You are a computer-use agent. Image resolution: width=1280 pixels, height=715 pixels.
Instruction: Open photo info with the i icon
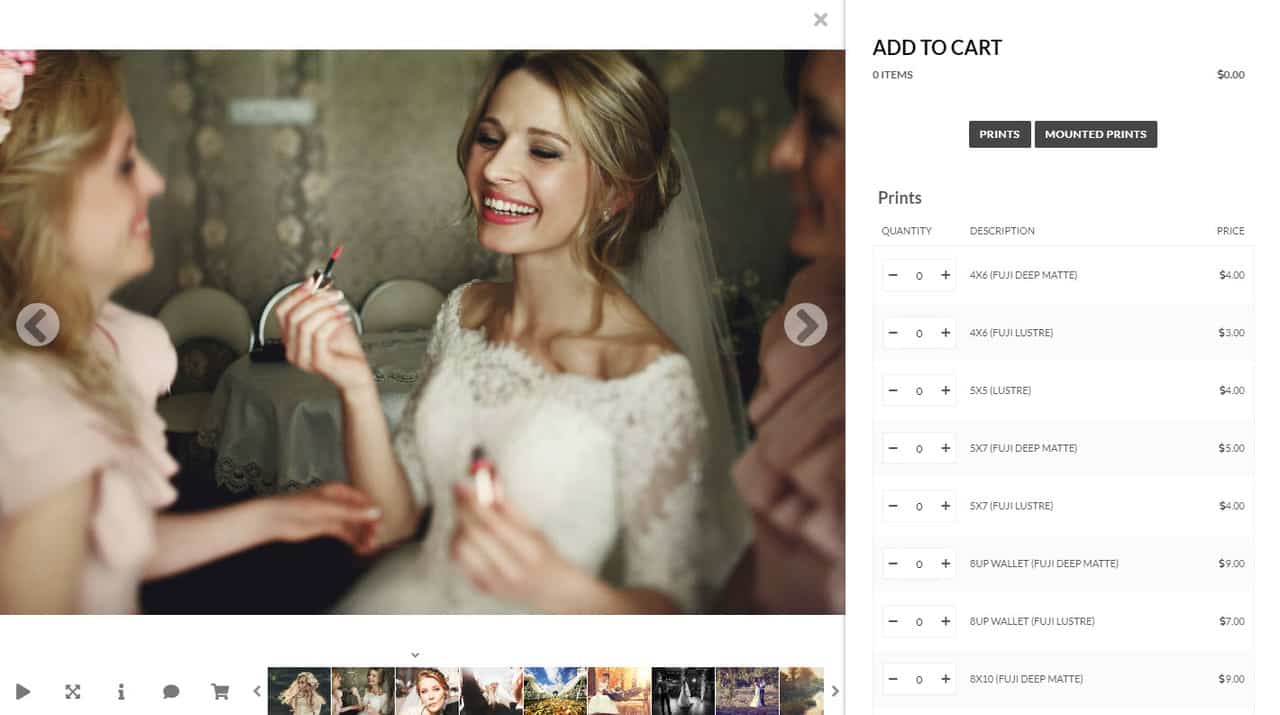121,691
